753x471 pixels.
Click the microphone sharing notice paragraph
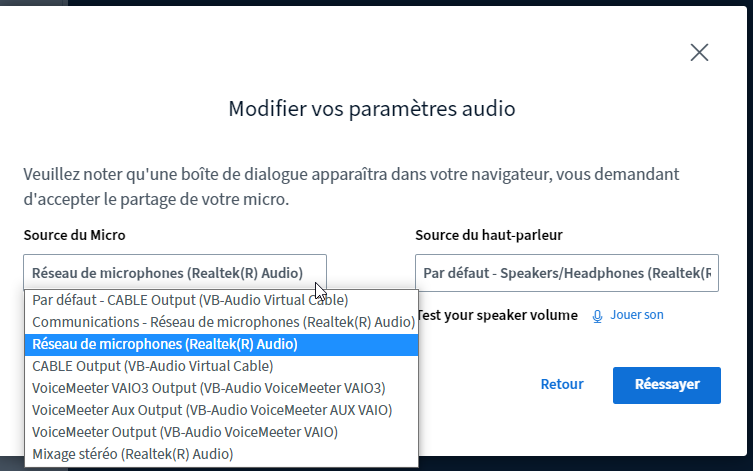coord(352,186)
